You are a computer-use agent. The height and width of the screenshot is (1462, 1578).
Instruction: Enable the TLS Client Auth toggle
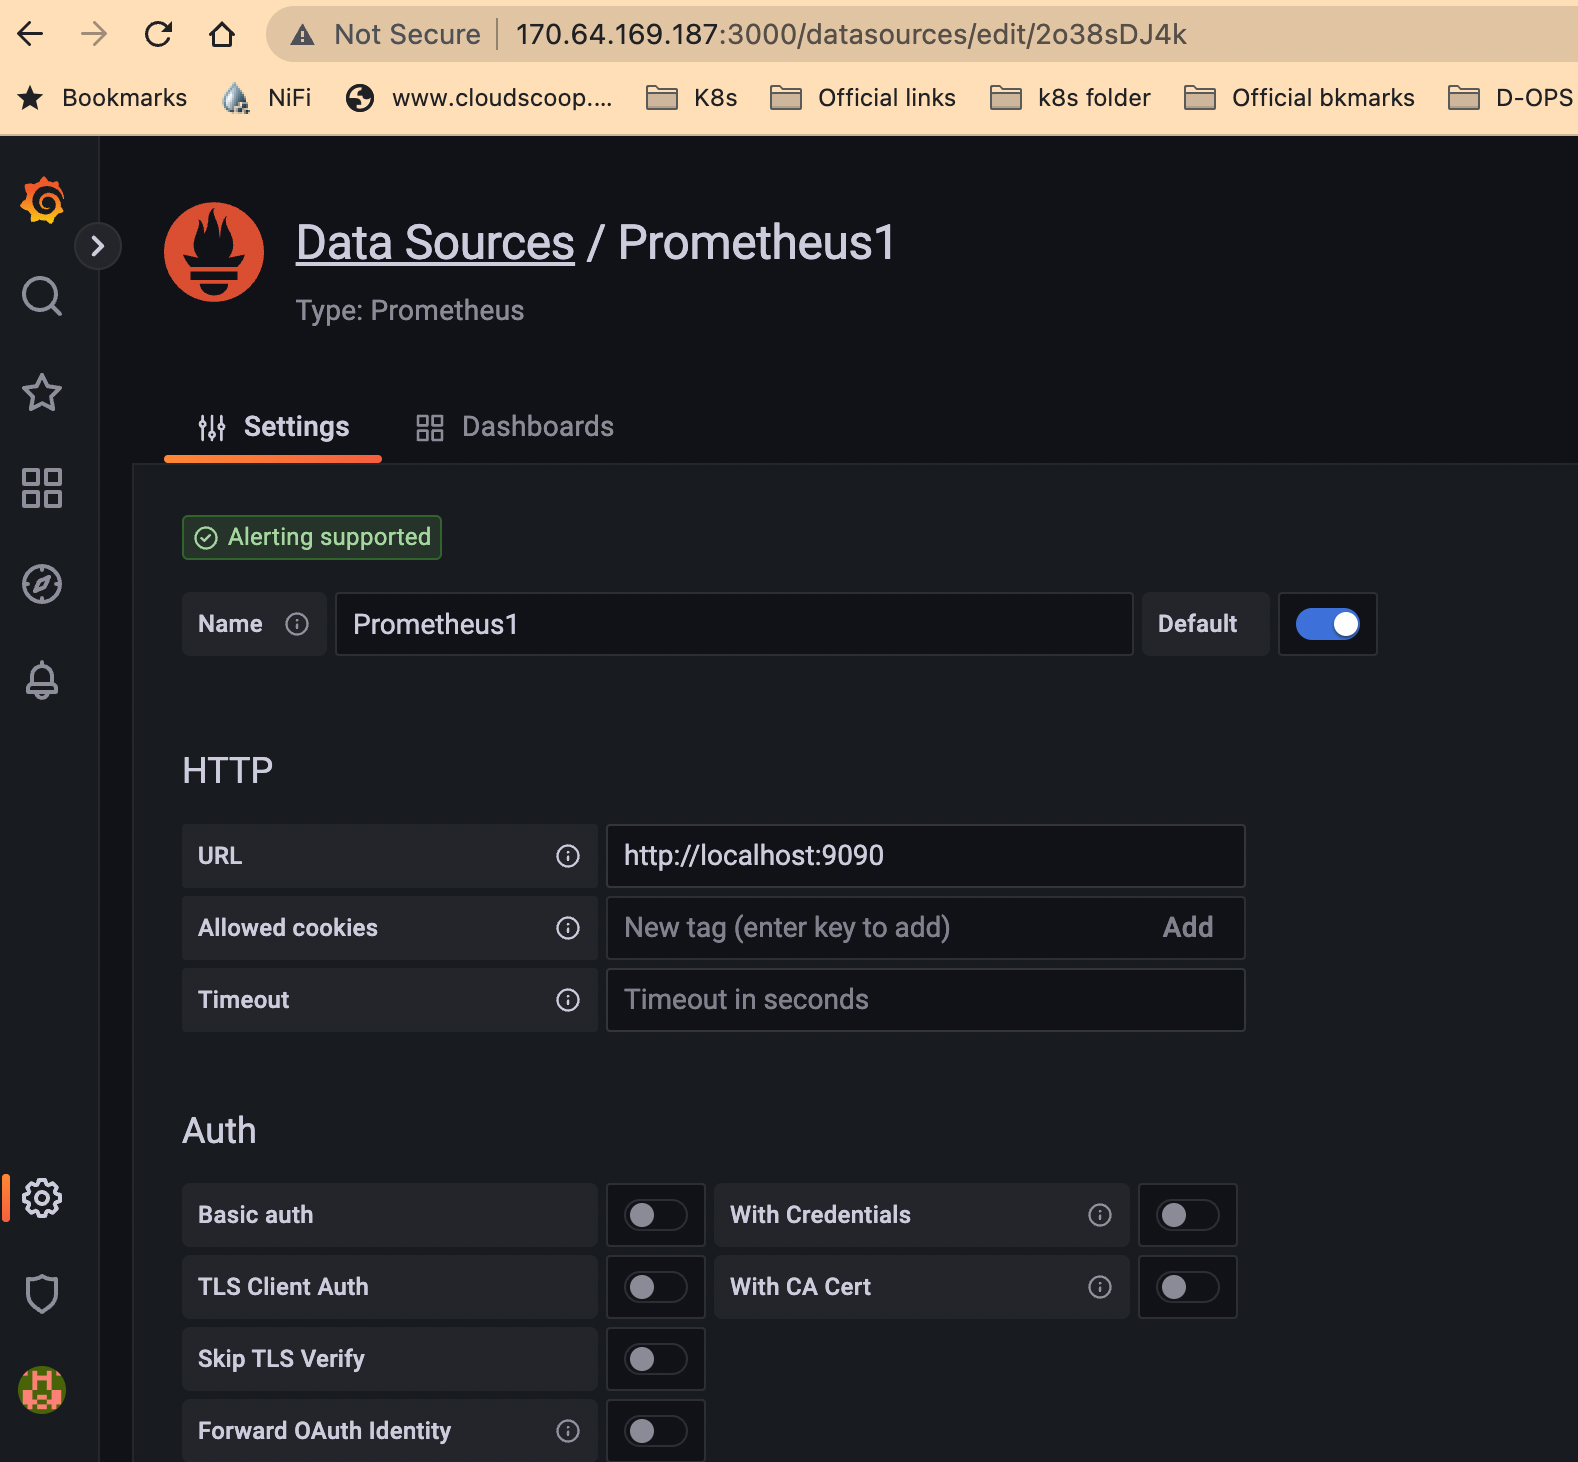pos(656,1287)
